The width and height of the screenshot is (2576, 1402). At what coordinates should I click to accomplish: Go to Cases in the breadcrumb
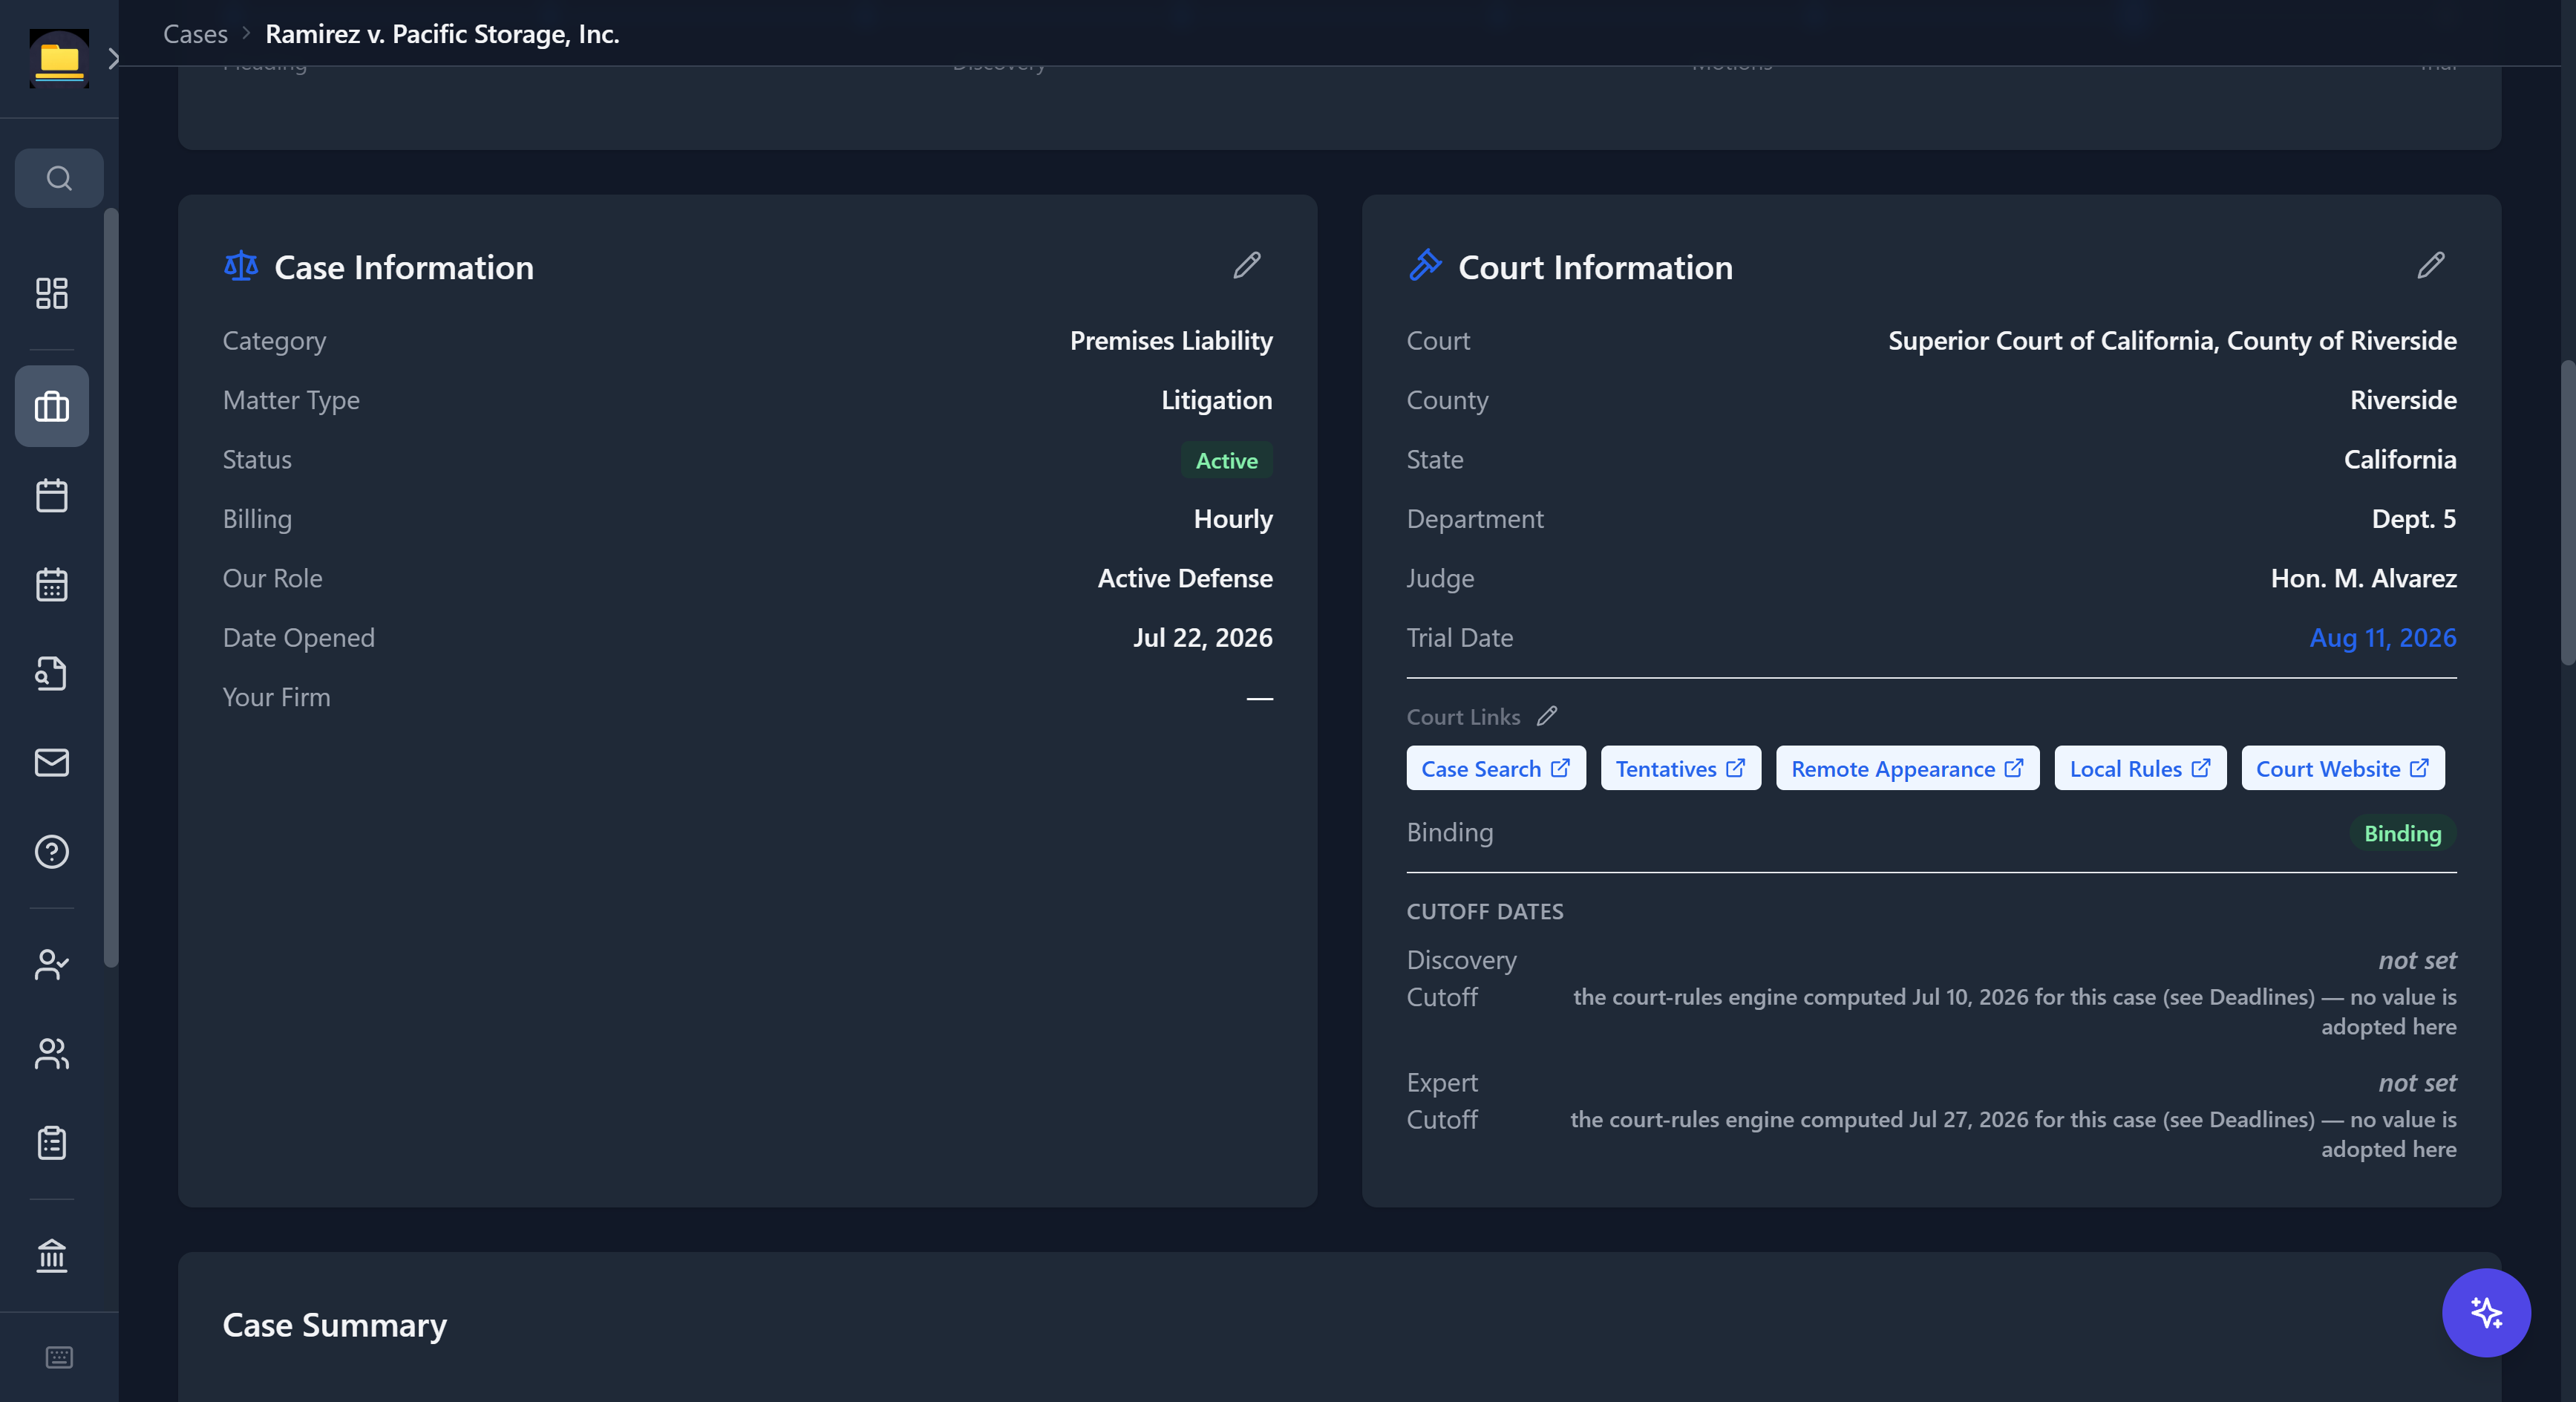(195, 34)
